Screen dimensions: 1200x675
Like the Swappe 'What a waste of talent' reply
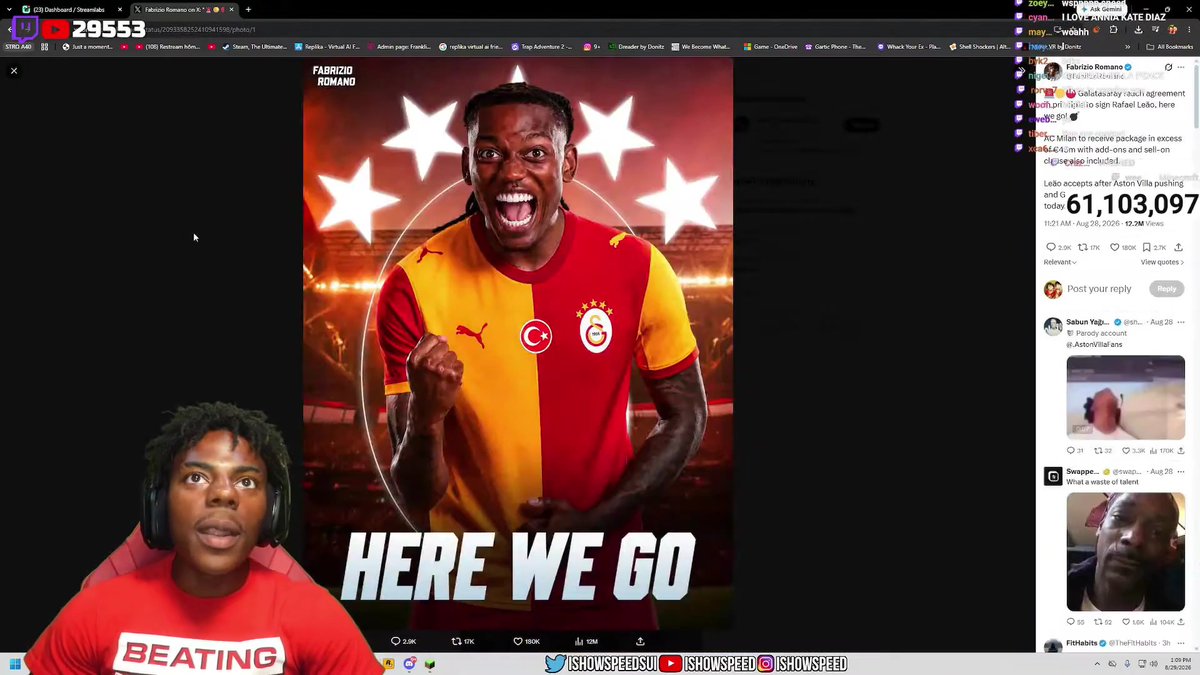point(1128,622)
